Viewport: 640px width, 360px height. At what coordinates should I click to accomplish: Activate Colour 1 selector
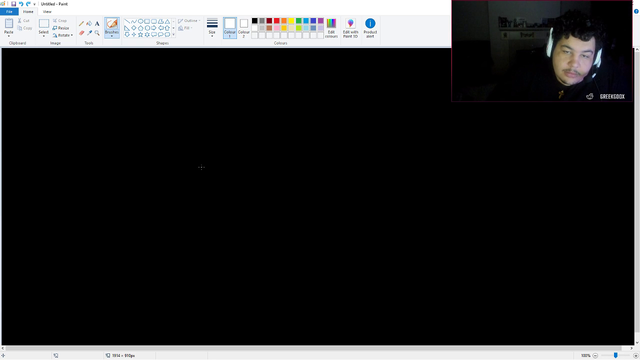tap(230, 28)
